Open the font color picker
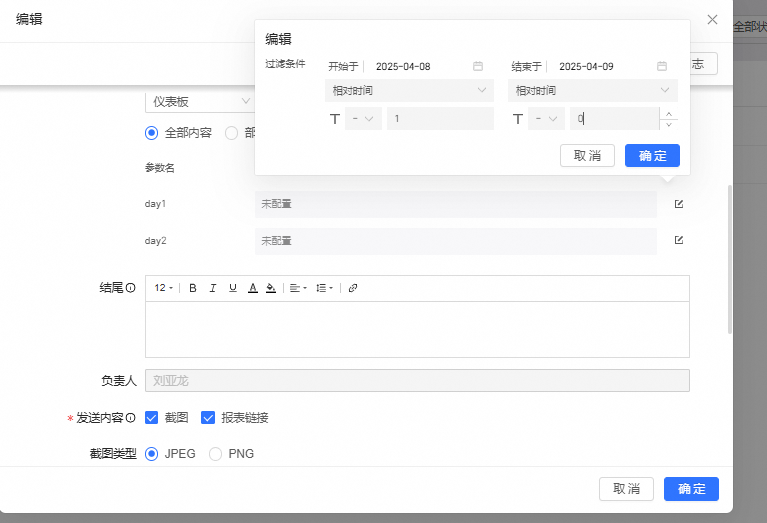 pyautogui.click(x=252, y=288)
